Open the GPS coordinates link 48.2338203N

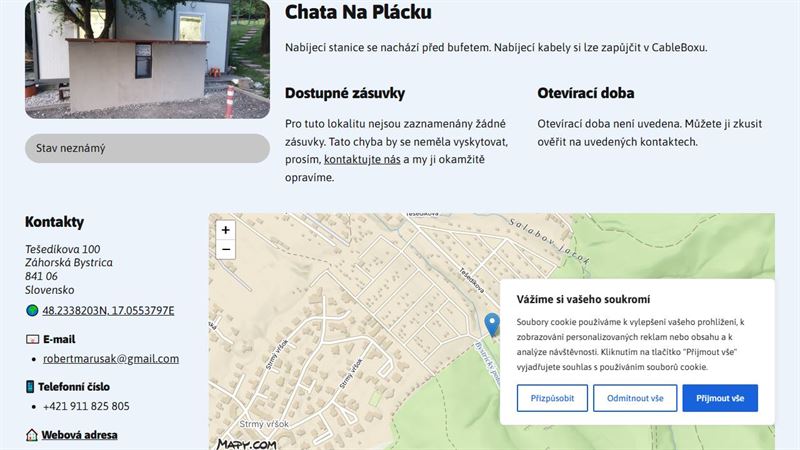pos(108,310)
